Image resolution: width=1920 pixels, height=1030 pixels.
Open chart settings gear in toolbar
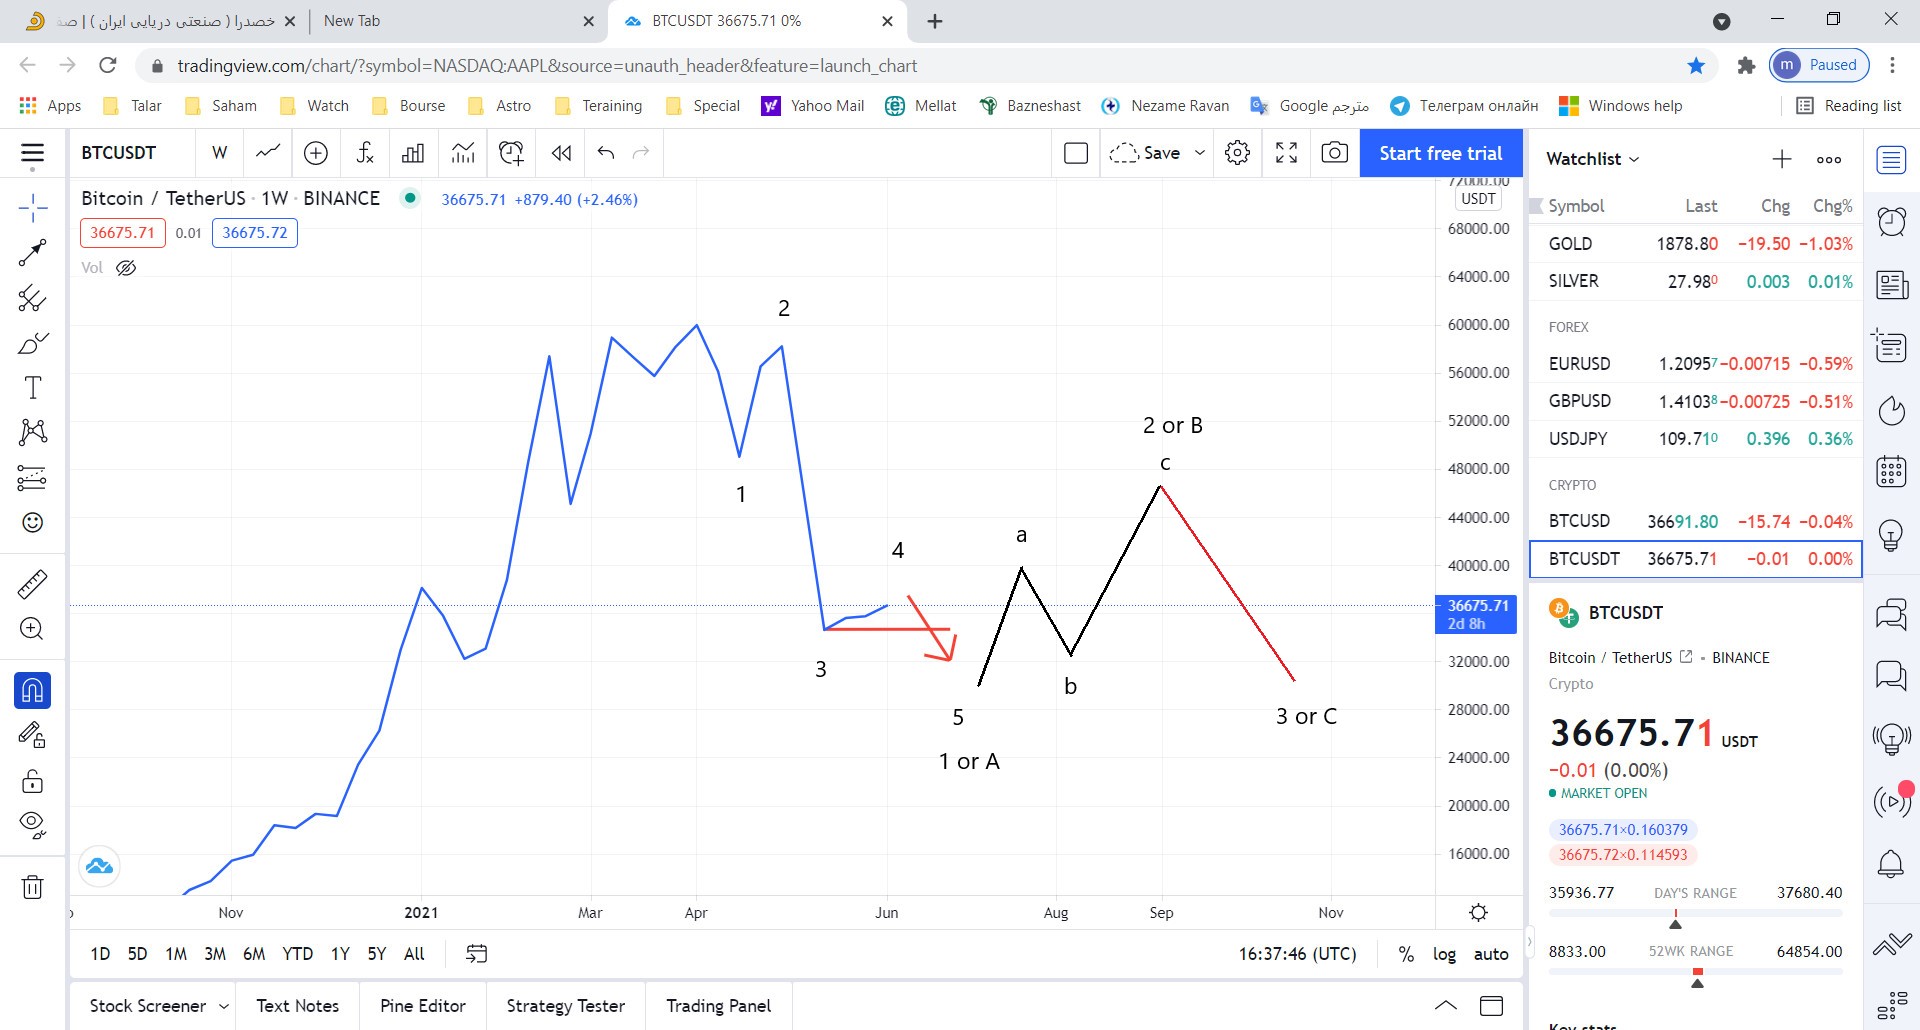(x=1237, y=153)
